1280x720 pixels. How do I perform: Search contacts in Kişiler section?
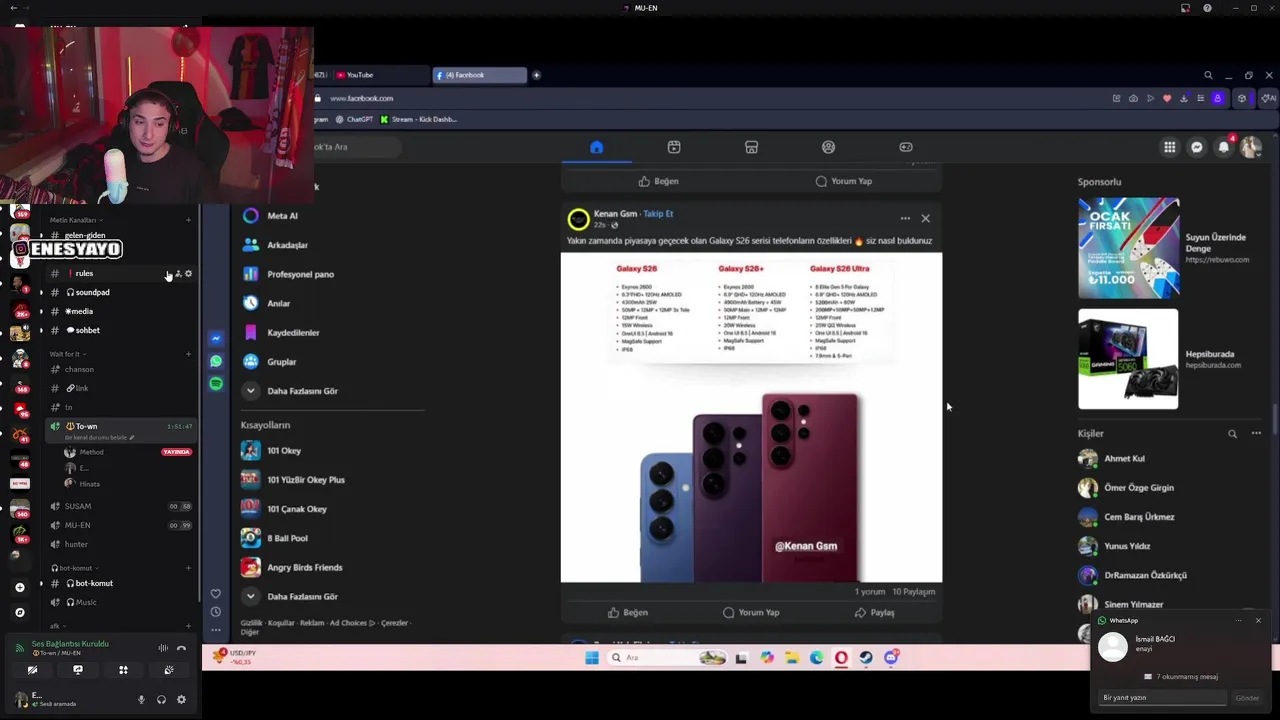point(1232,434)
